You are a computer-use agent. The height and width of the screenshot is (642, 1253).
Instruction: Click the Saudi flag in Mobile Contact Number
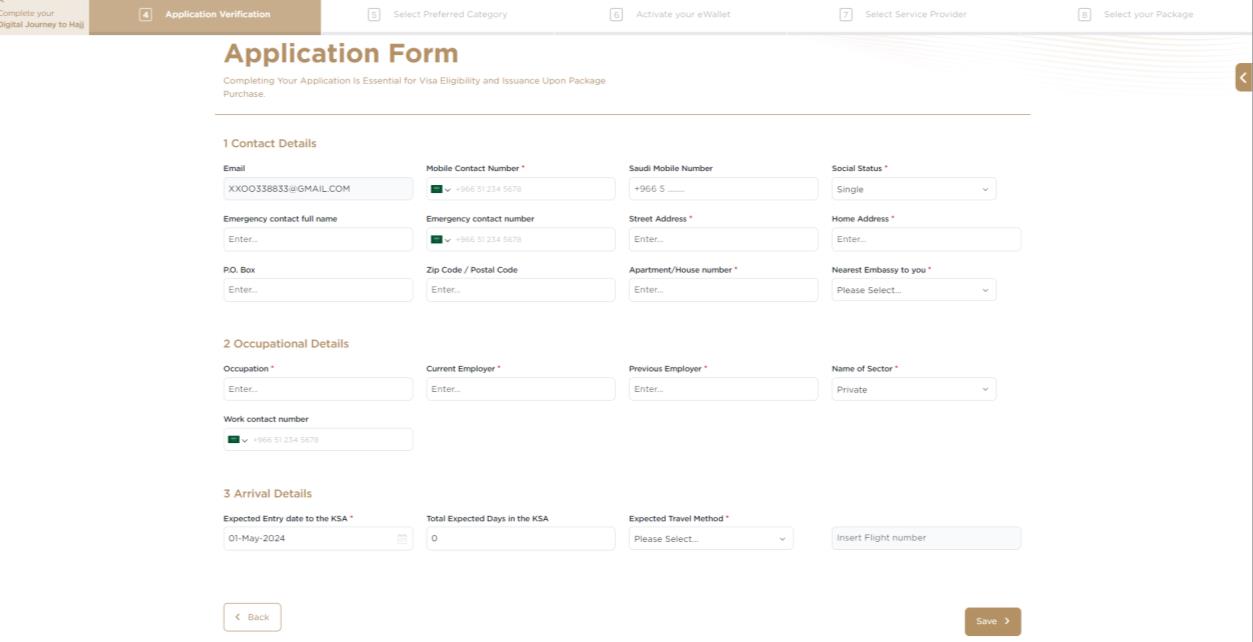[x=436, y=189]
